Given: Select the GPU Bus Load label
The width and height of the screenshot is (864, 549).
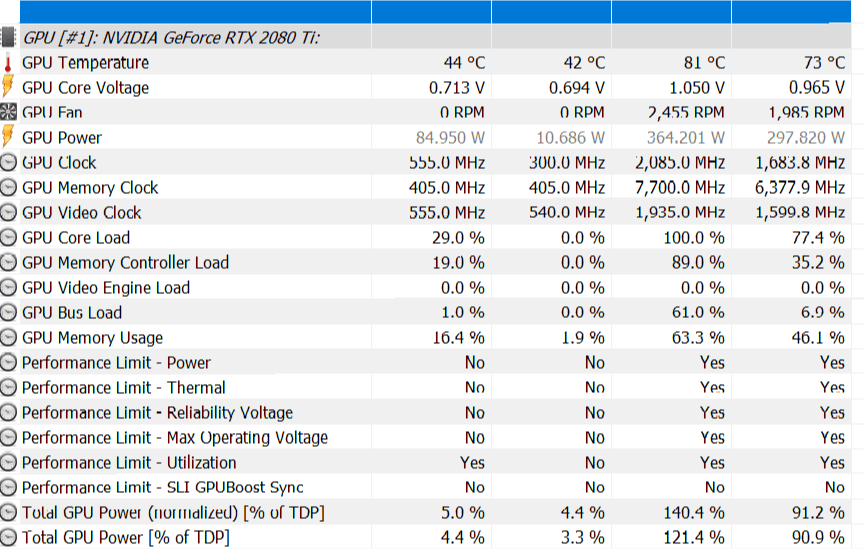Looking at the screenshot, I should tap(72, 313).
